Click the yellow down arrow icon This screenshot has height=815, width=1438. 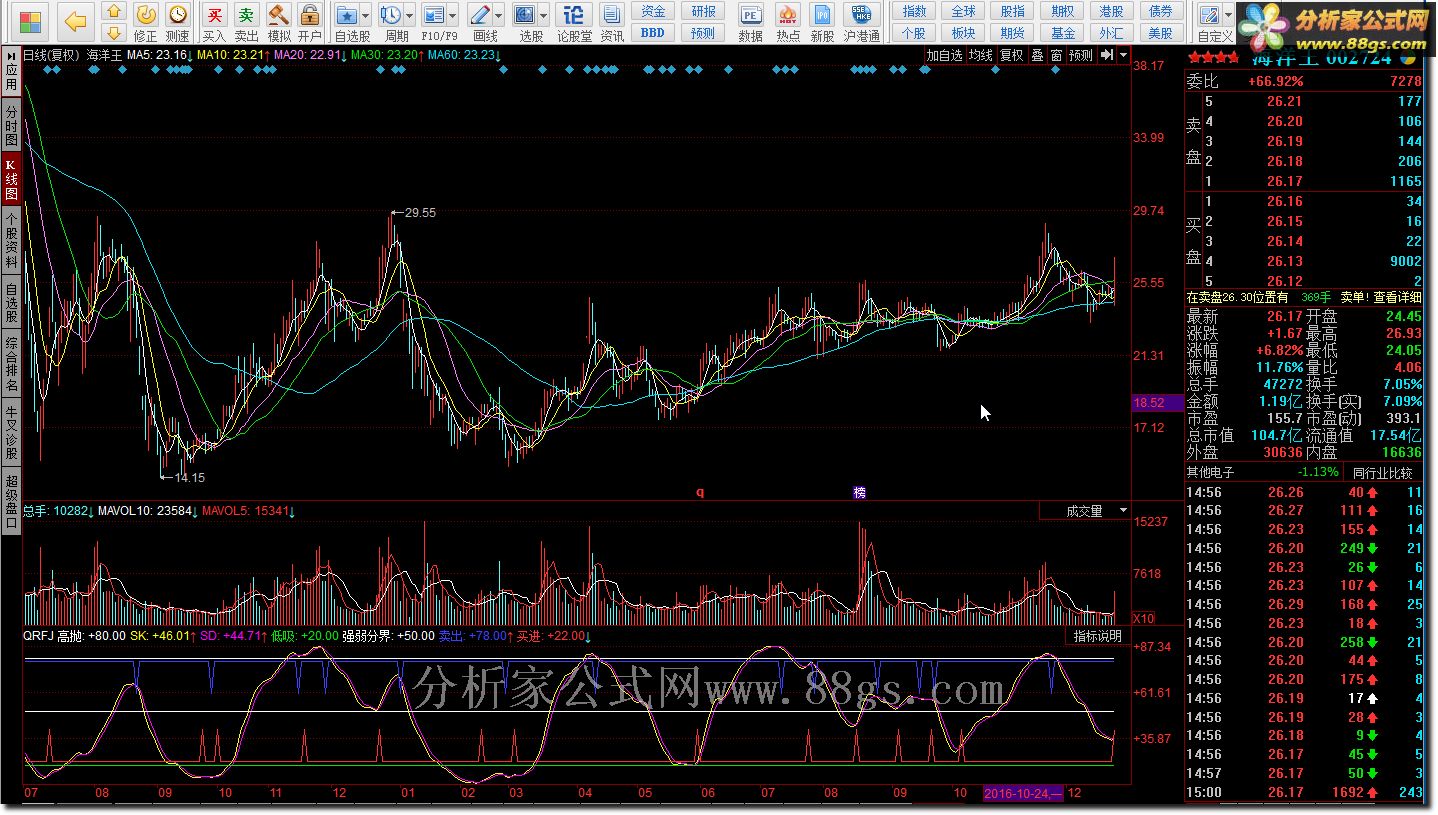click(115, 32)
